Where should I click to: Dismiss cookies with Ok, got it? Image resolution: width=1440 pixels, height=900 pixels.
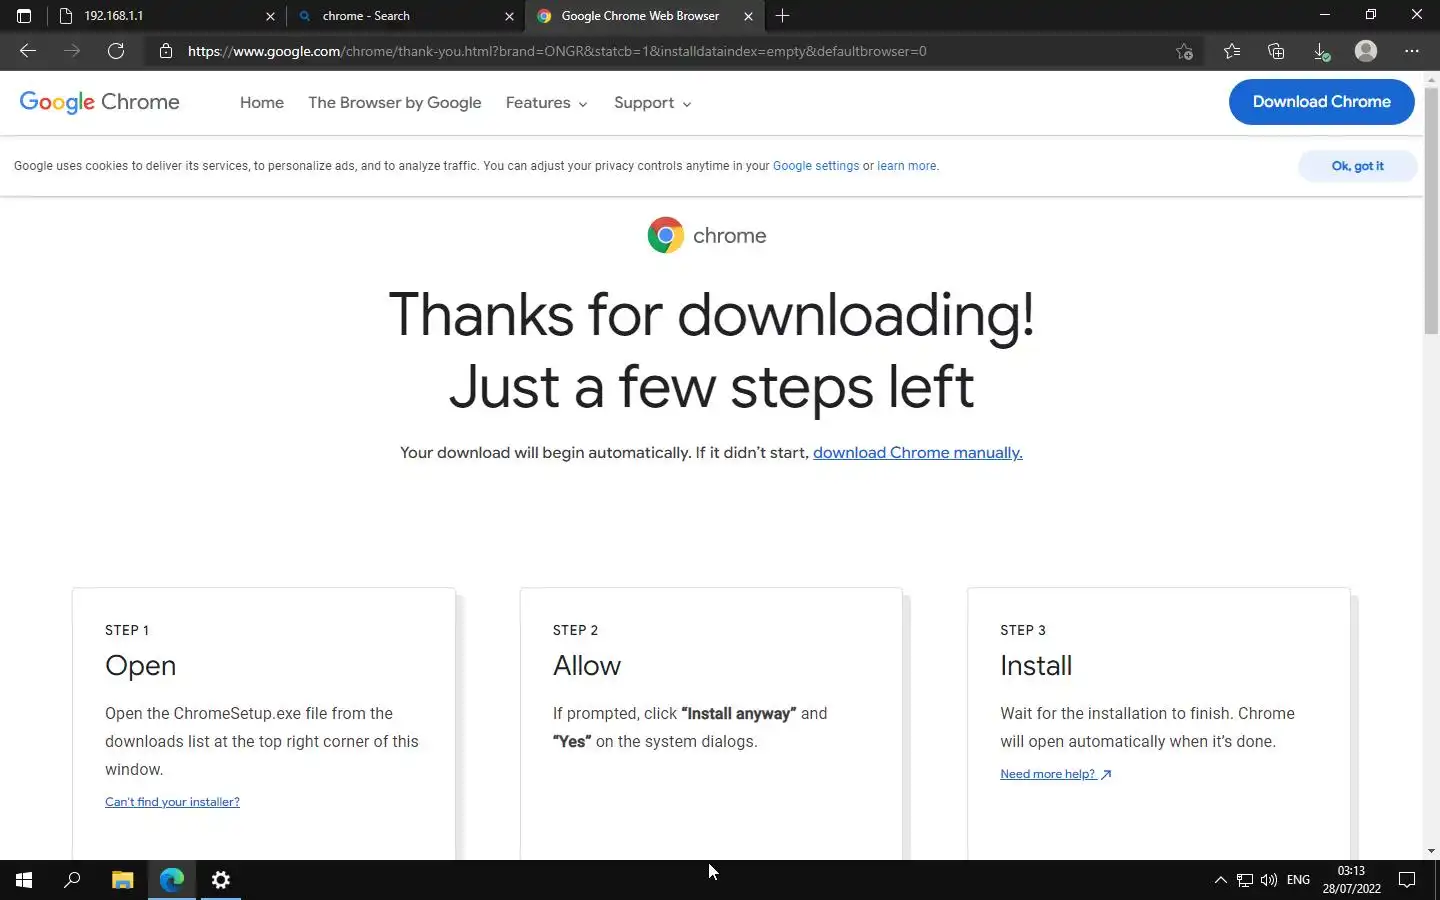point(1357,166)
